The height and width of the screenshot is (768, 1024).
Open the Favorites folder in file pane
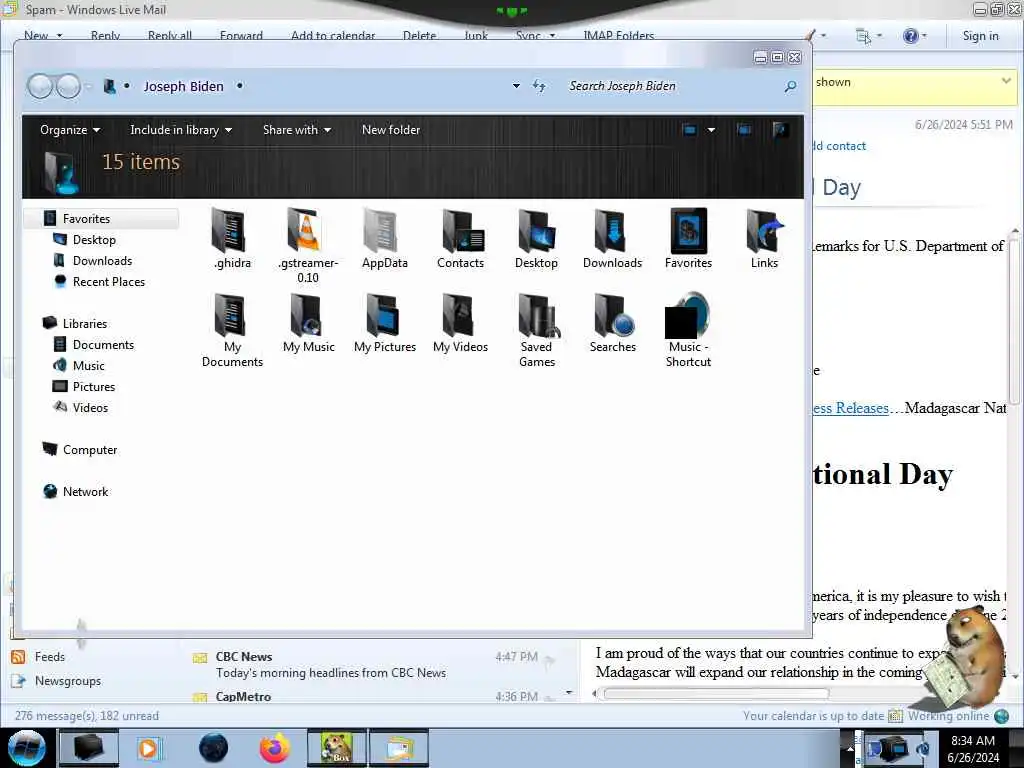688,238
